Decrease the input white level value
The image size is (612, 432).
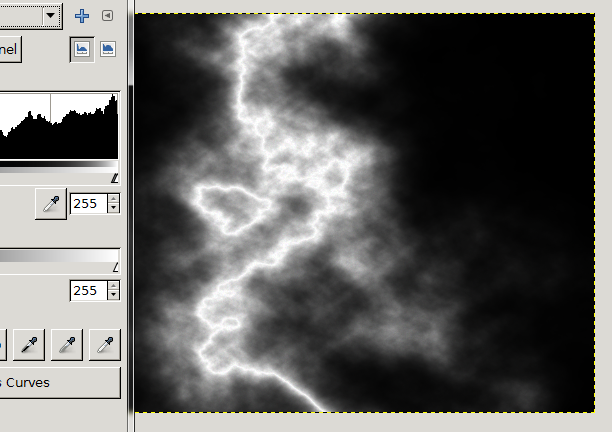point(114,208)
